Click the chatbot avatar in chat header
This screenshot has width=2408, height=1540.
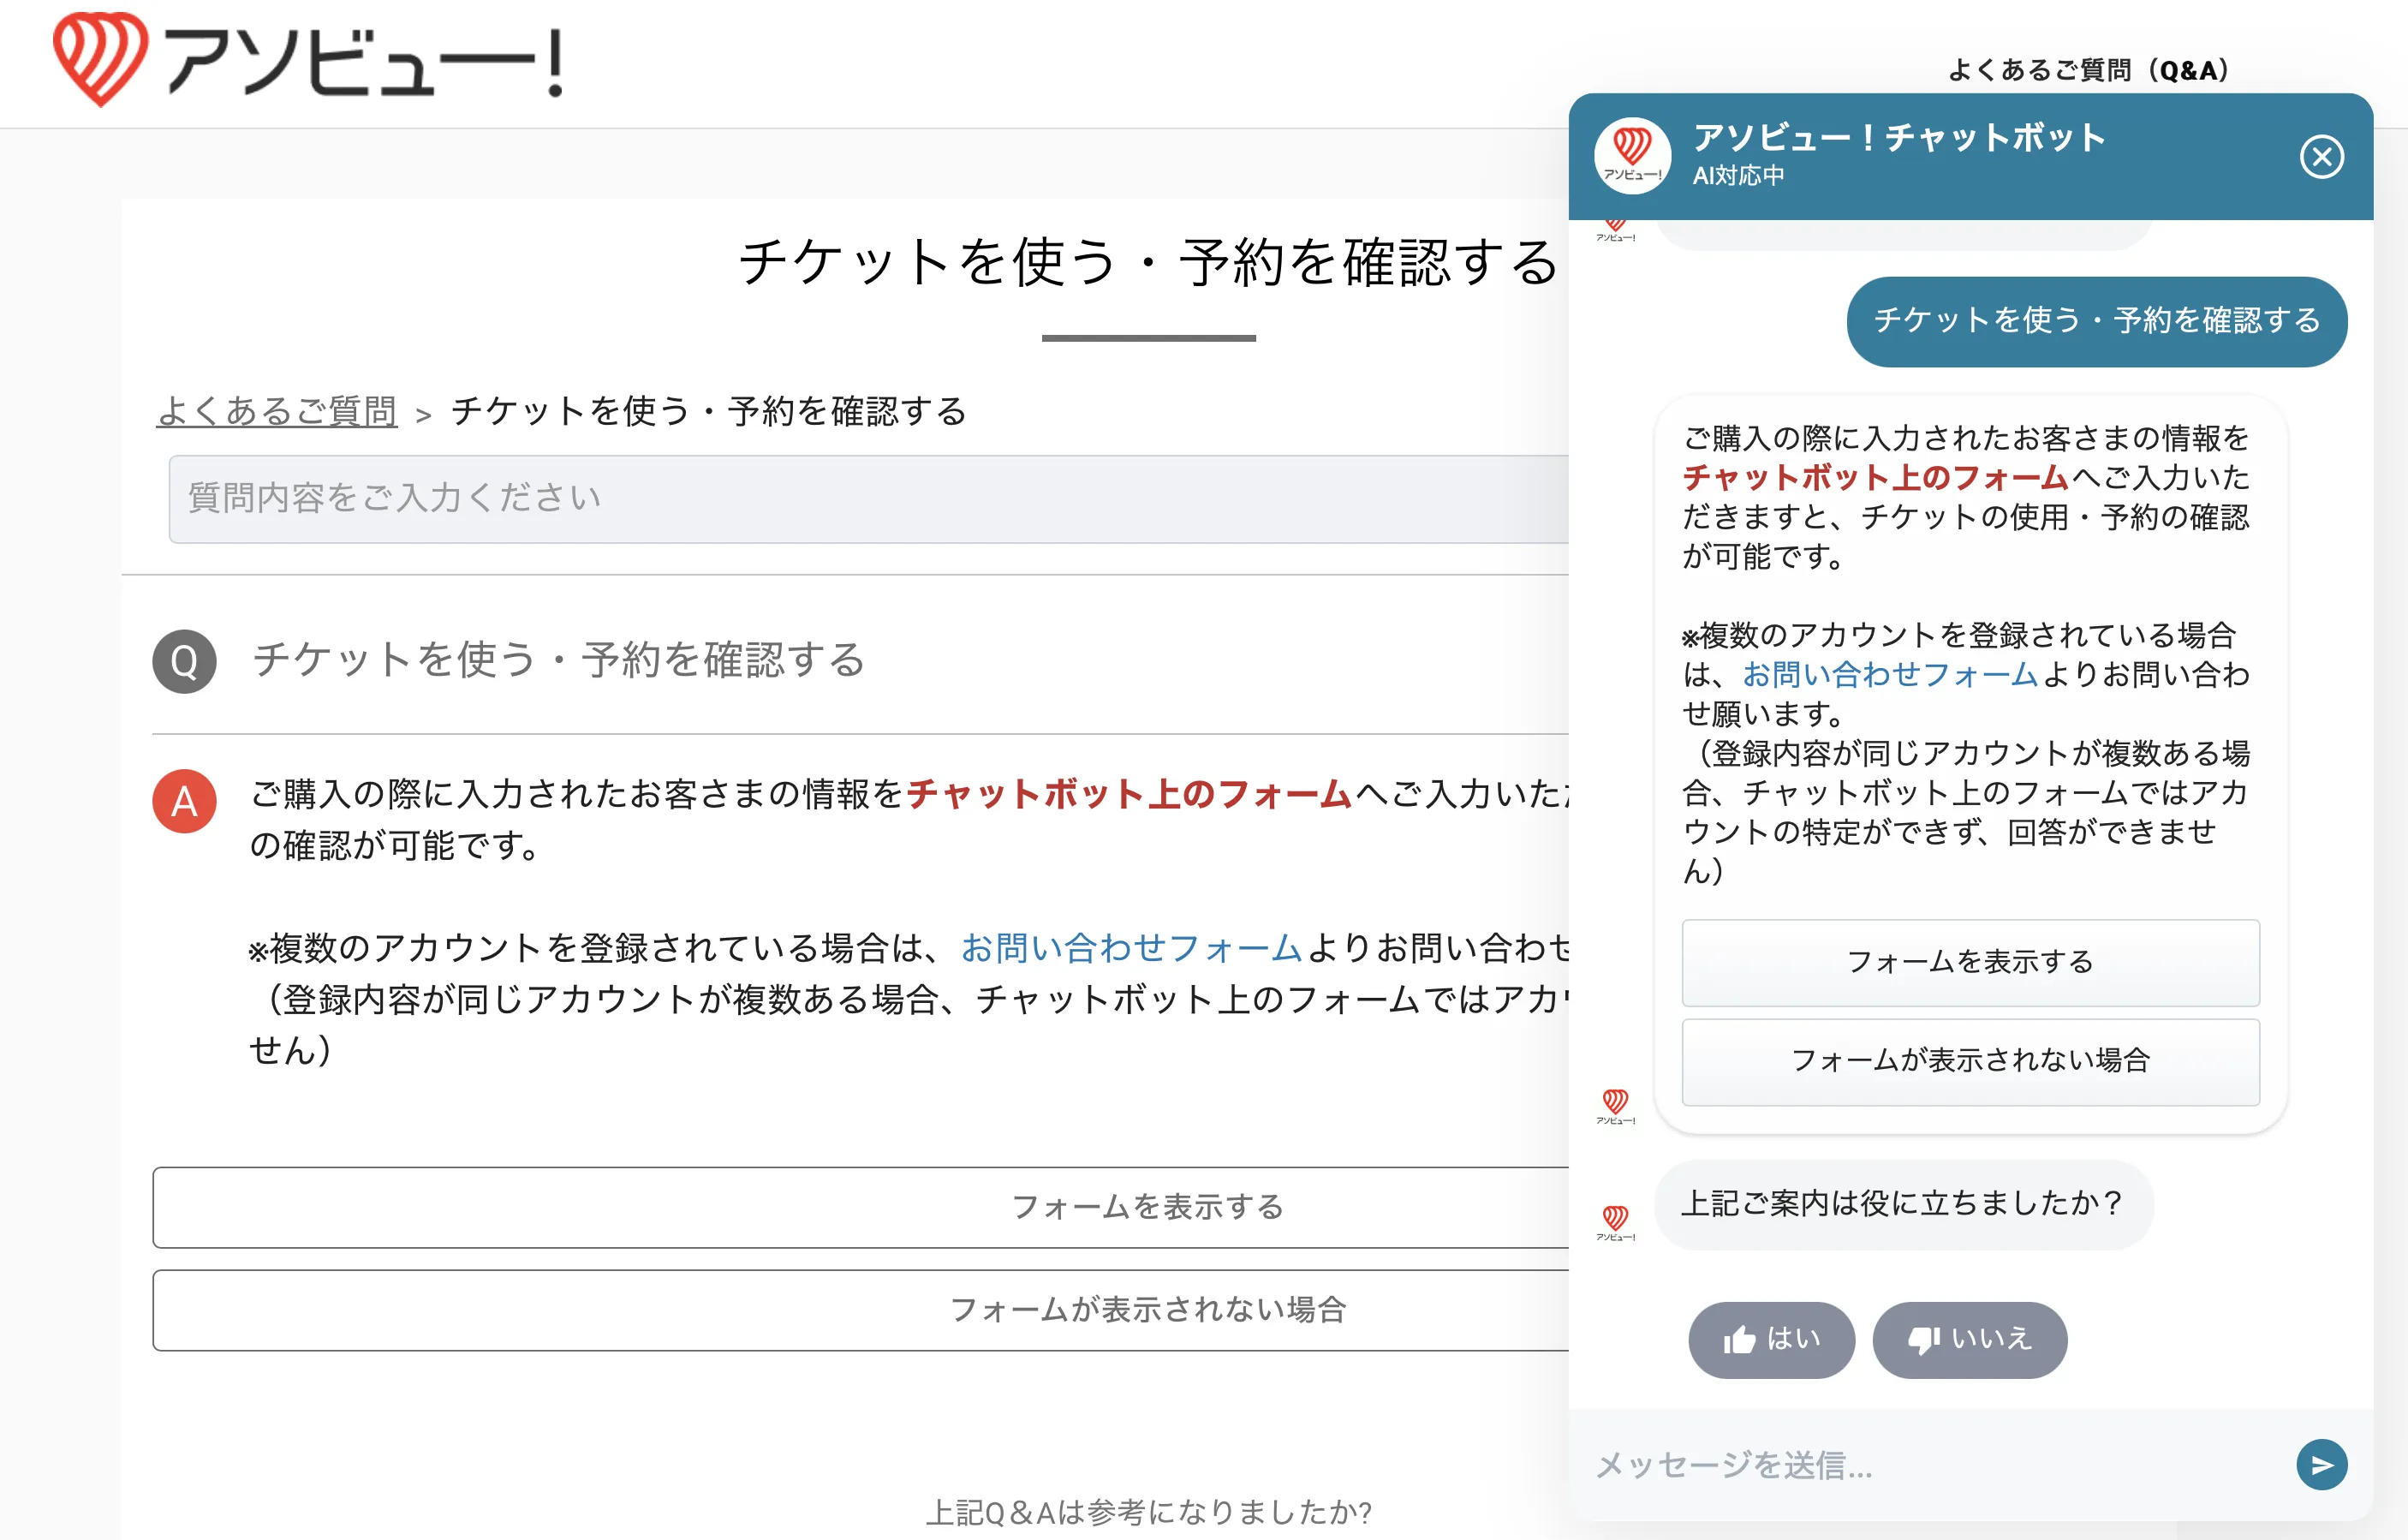[1632, 156]
